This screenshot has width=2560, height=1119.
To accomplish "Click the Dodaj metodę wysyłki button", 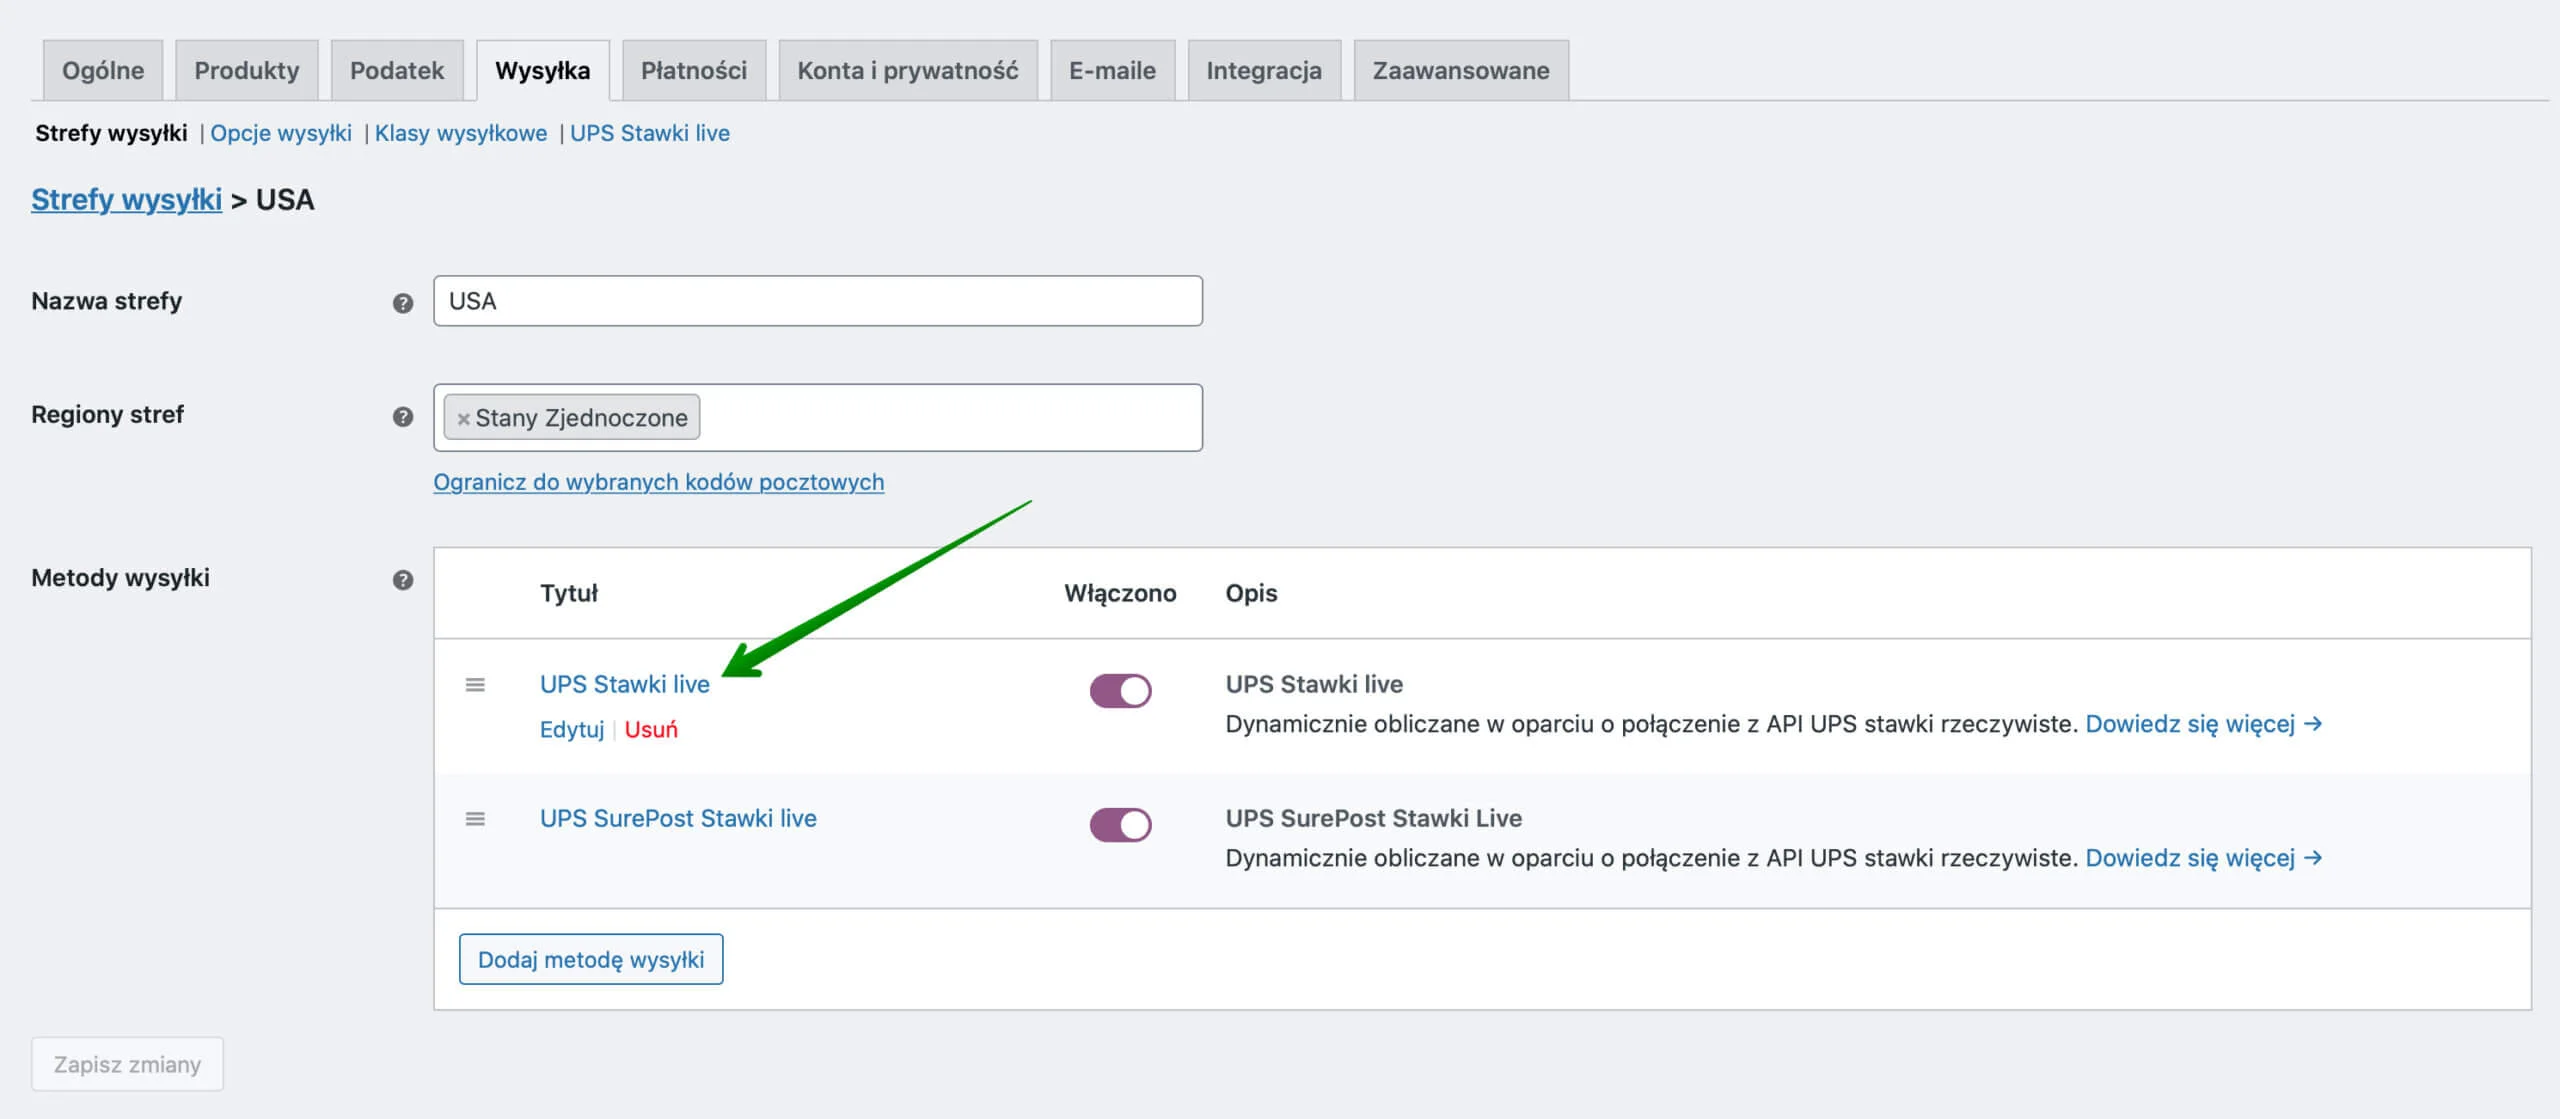I will (591, 959).
